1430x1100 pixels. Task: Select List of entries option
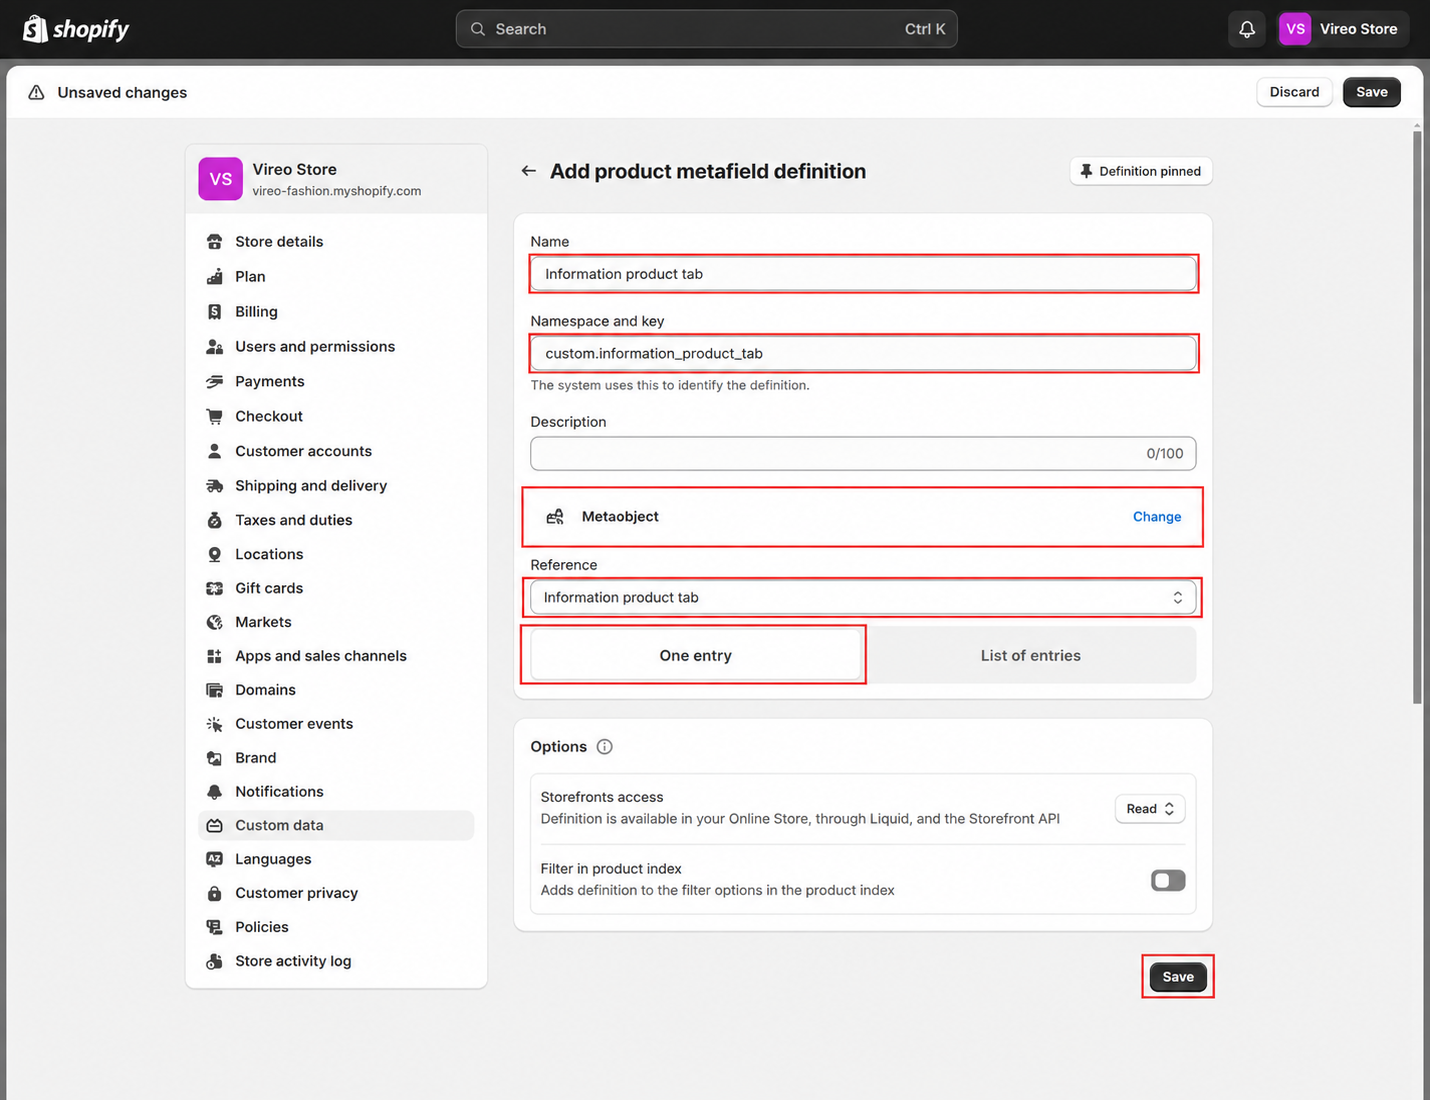[x=1030, y=656]
